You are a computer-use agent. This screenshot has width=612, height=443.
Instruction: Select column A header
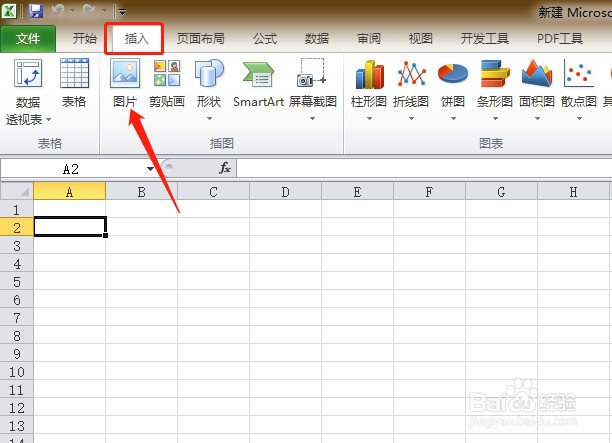pos(69,191)
